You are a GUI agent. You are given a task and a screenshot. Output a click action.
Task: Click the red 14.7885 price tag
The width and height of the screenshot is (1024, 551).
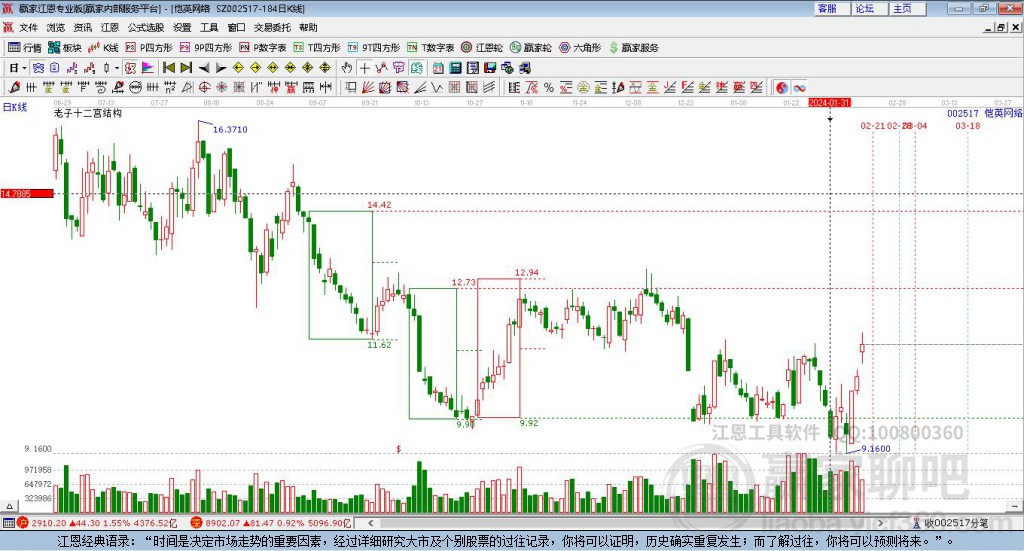point(27,193)
